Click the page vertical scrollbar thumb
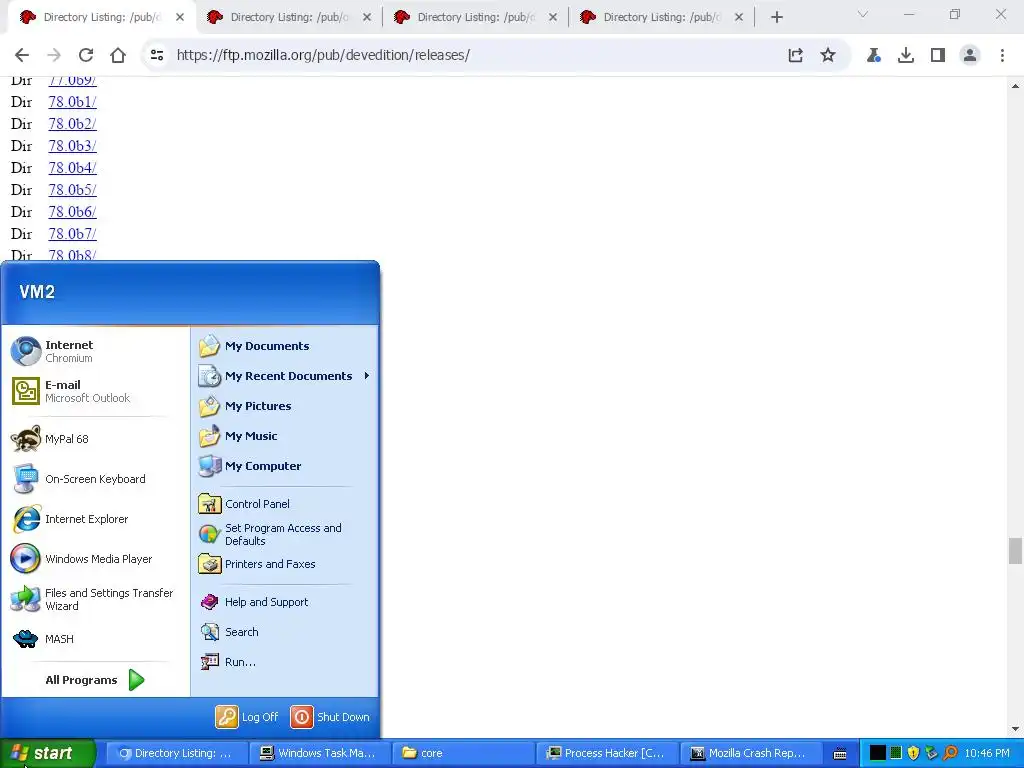1024x768 pixels. (1015, 551)
